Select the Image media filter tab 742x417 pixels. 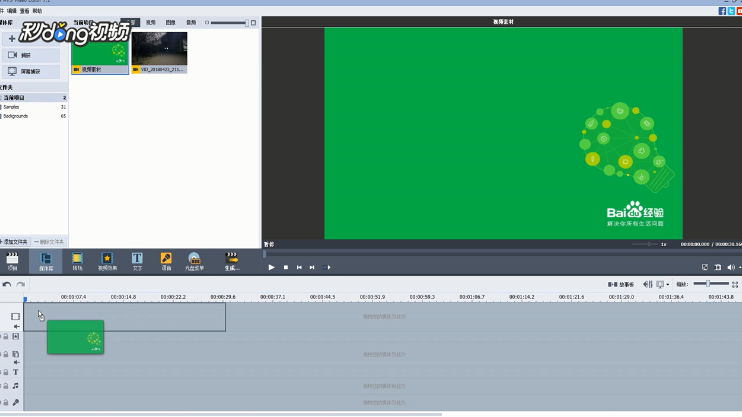(170, 22)
